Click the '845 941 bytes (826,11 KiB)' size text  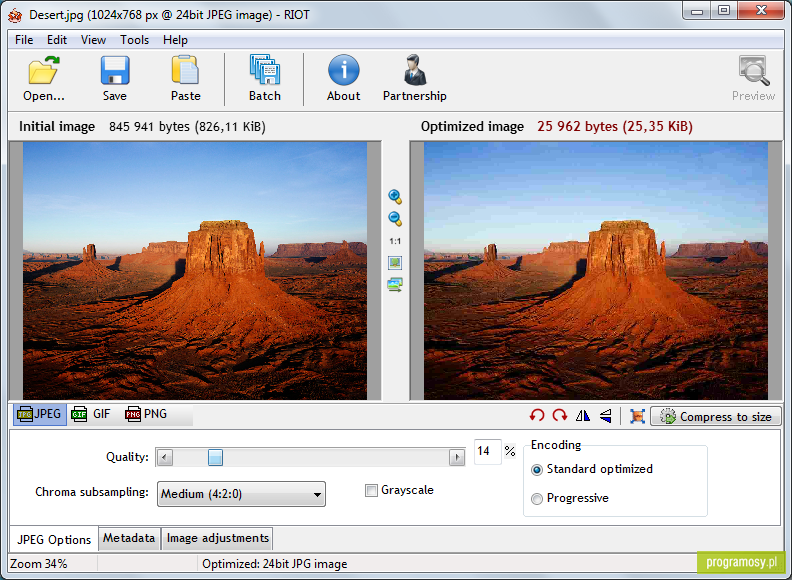[x=187, y=126]
